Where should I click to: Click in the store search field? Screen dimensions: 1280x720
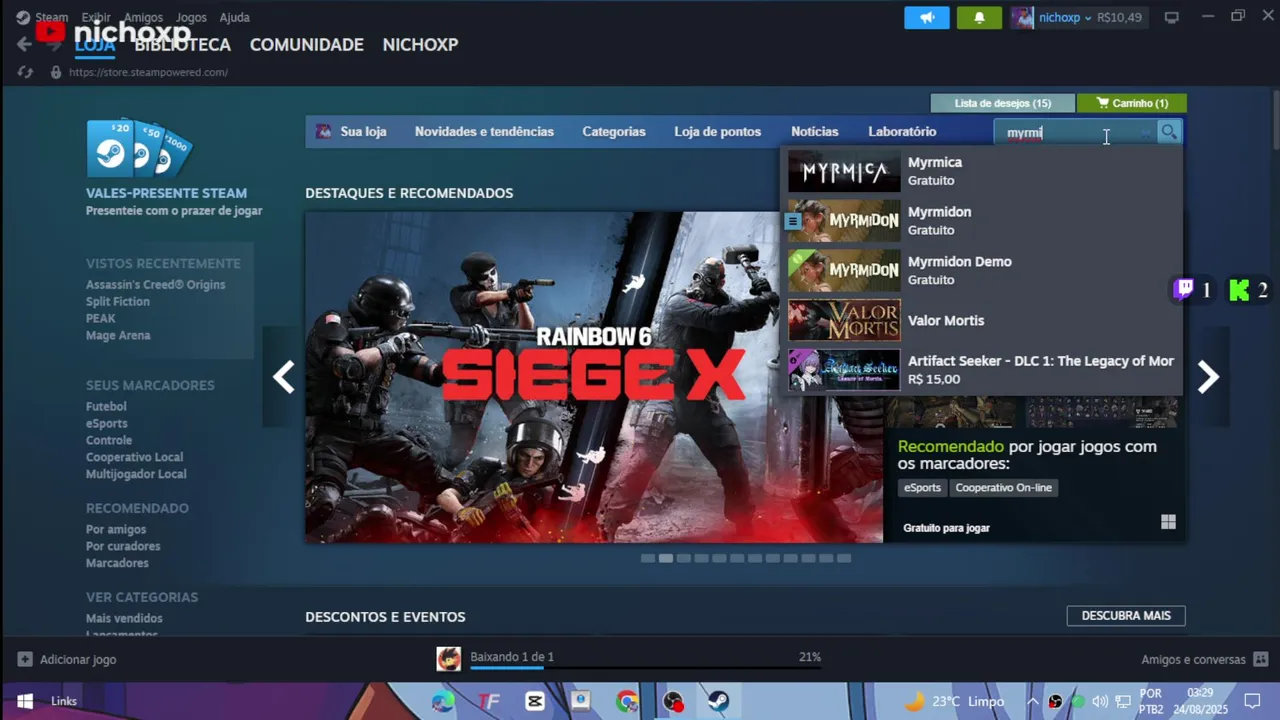coord(1075,132)
